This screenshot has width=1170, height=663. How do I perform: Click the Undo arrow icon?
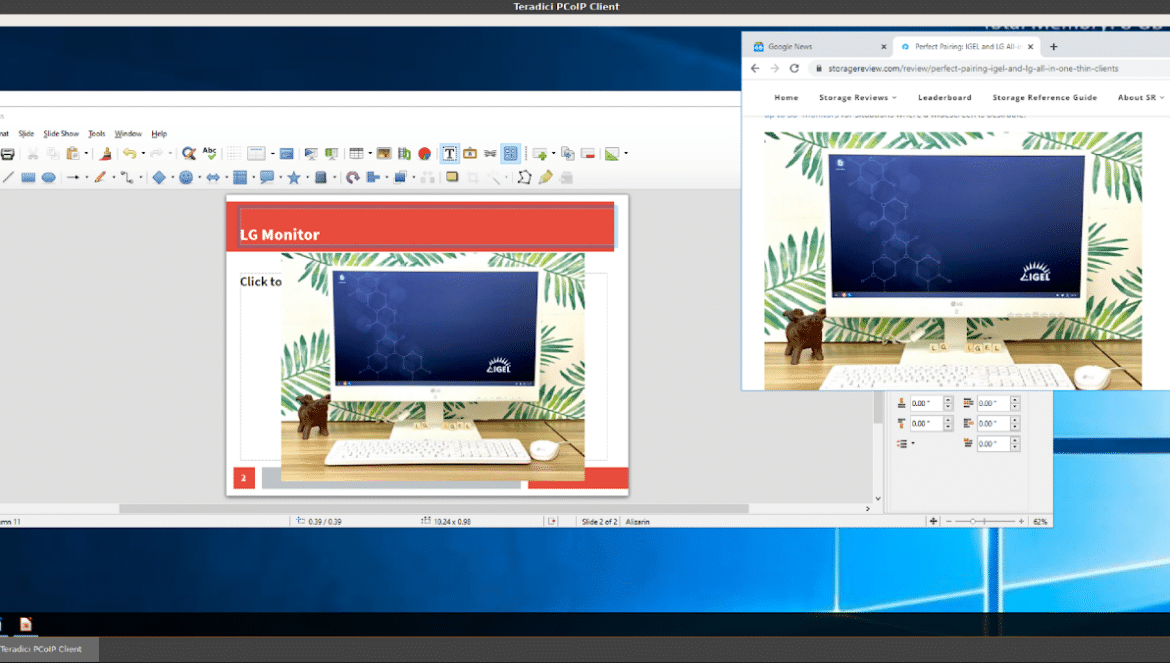click(x=130, y=154)
